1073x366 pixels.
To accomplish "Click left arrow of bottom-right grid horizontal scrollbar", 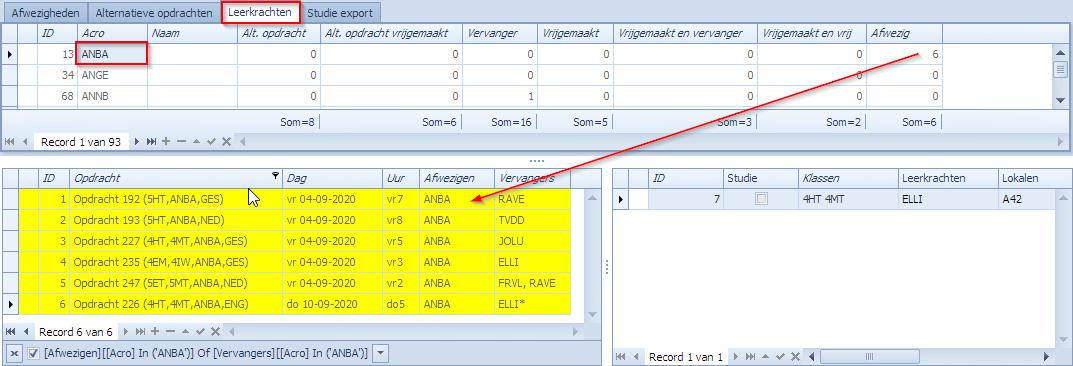I will (813, 356).
